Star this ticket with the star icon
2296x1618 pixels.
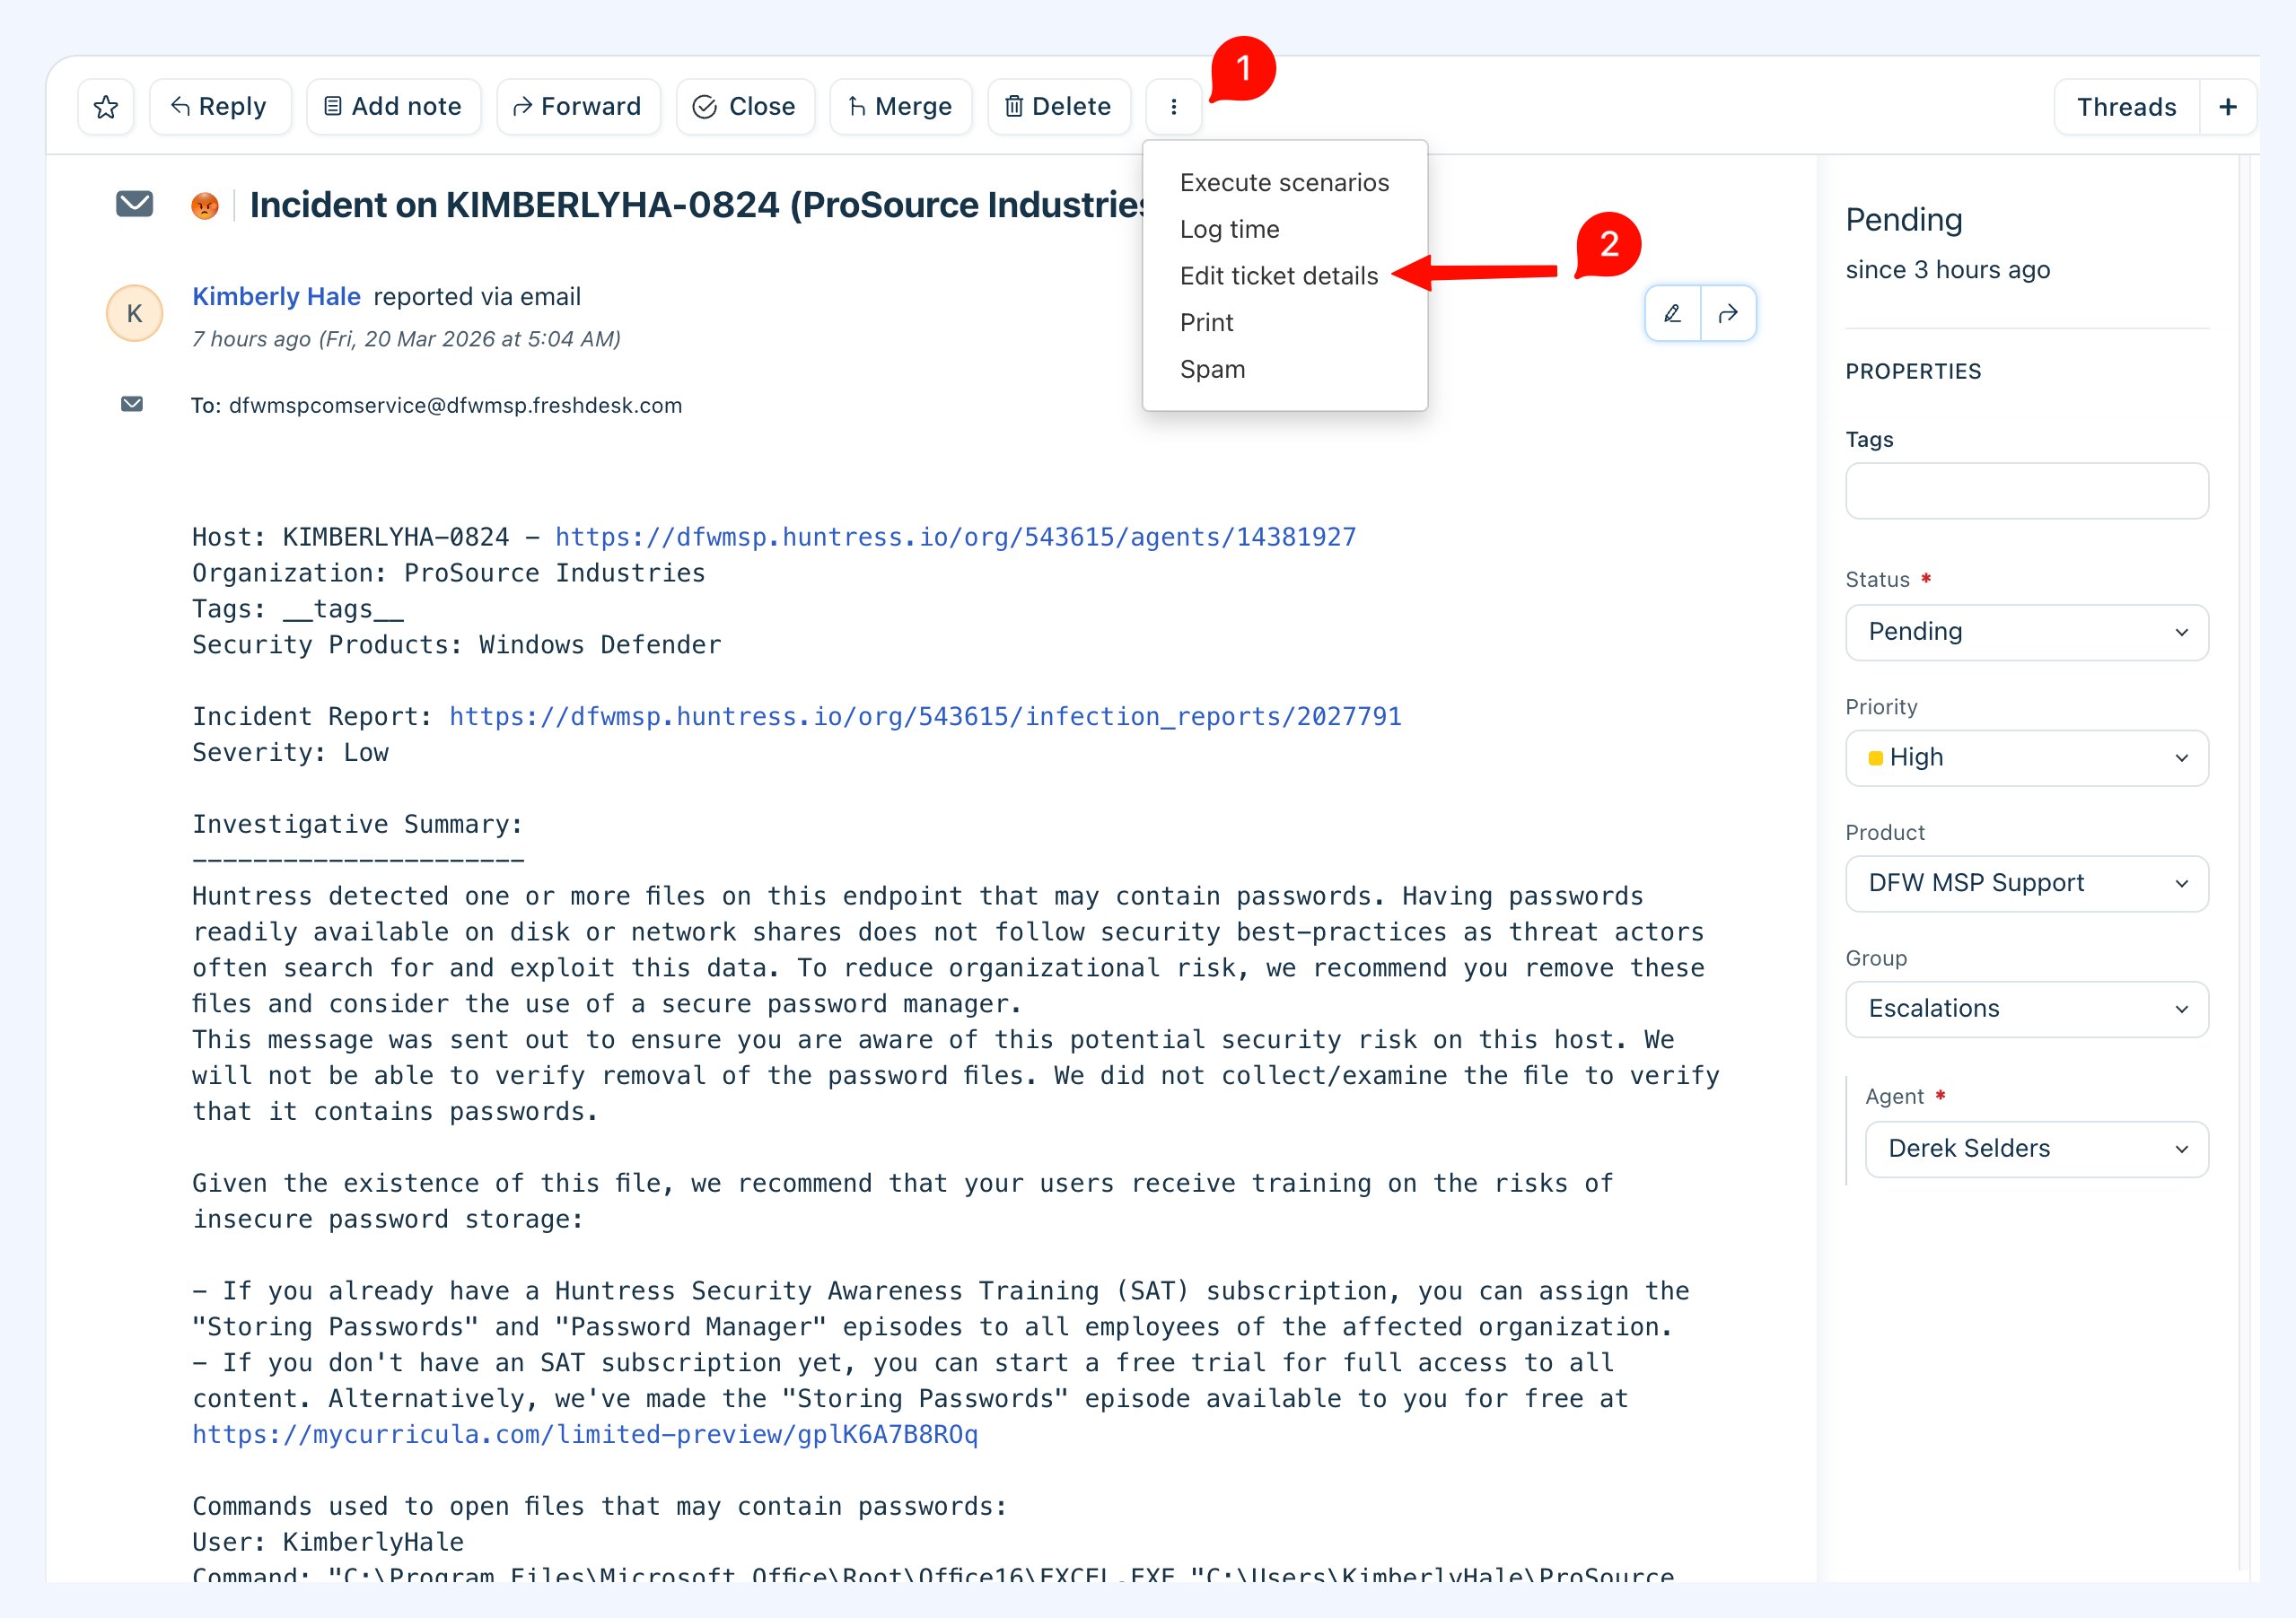coord(106,107)
